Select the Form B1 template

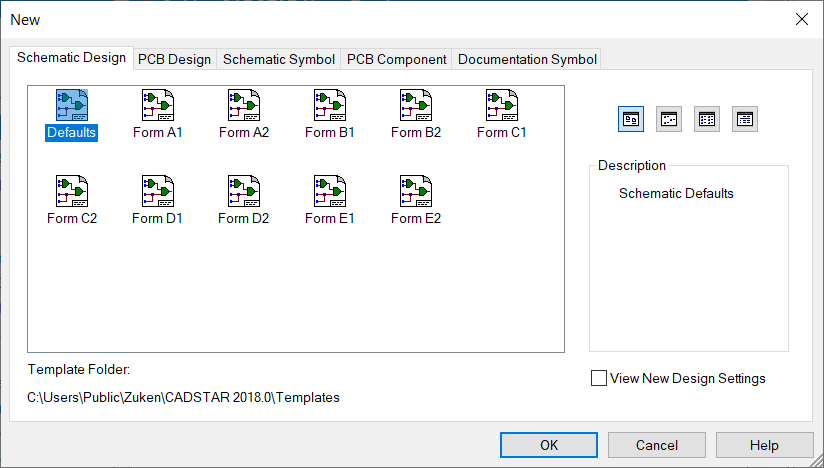tap(330, 105)
